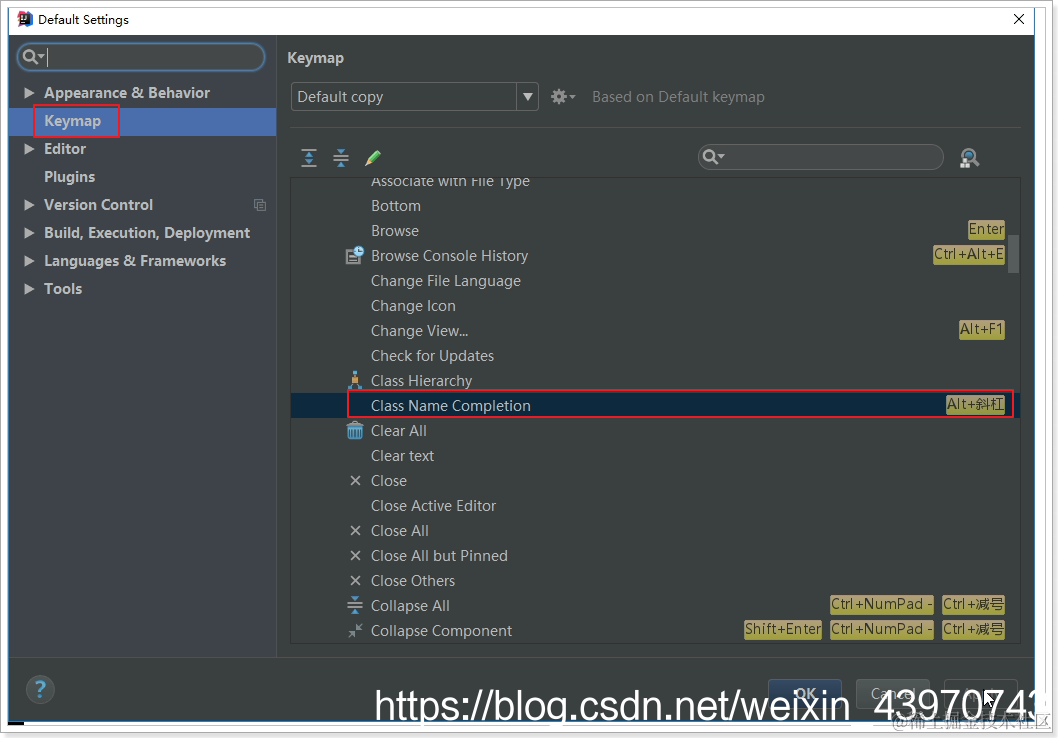
Task: Click the Enter shortcut label on Browse
Action: pyautogui.click(x=986, y=229)
